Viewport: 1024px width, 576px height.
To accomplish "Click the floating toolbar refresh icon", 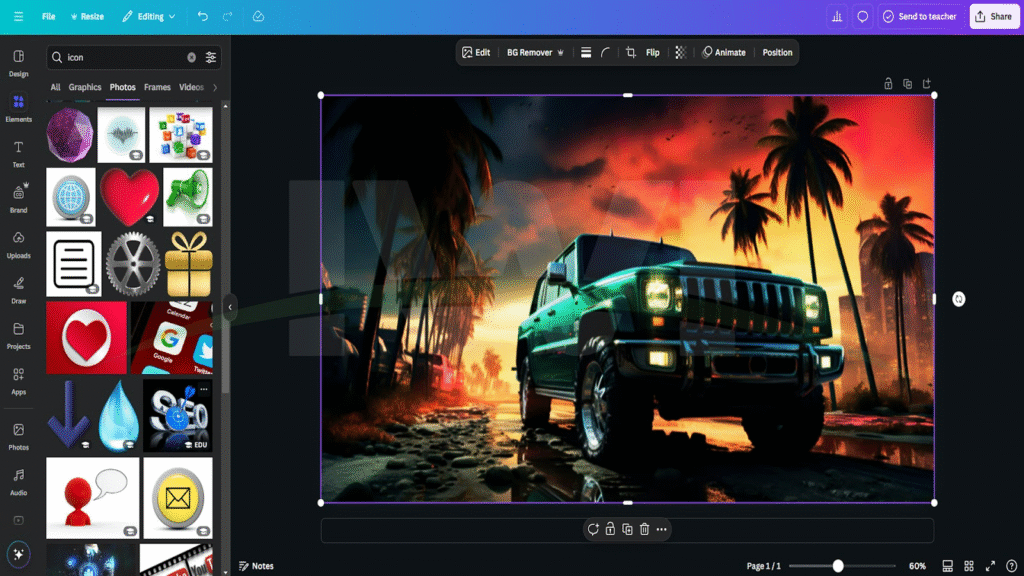I will pos(593,530).
